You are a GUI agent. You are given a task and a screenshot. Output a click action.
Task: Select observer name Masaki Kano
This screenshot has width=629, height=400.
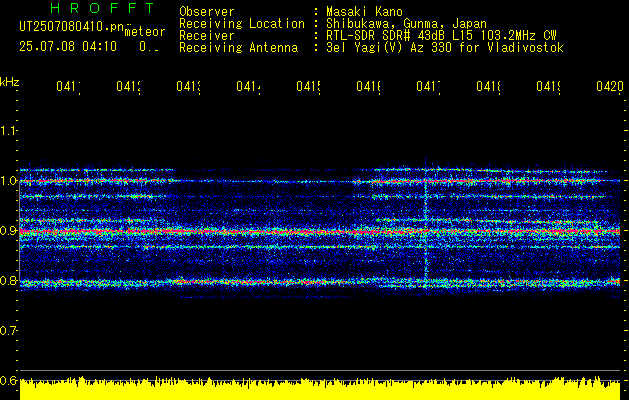pyautogui.click(x=364, y=11)
